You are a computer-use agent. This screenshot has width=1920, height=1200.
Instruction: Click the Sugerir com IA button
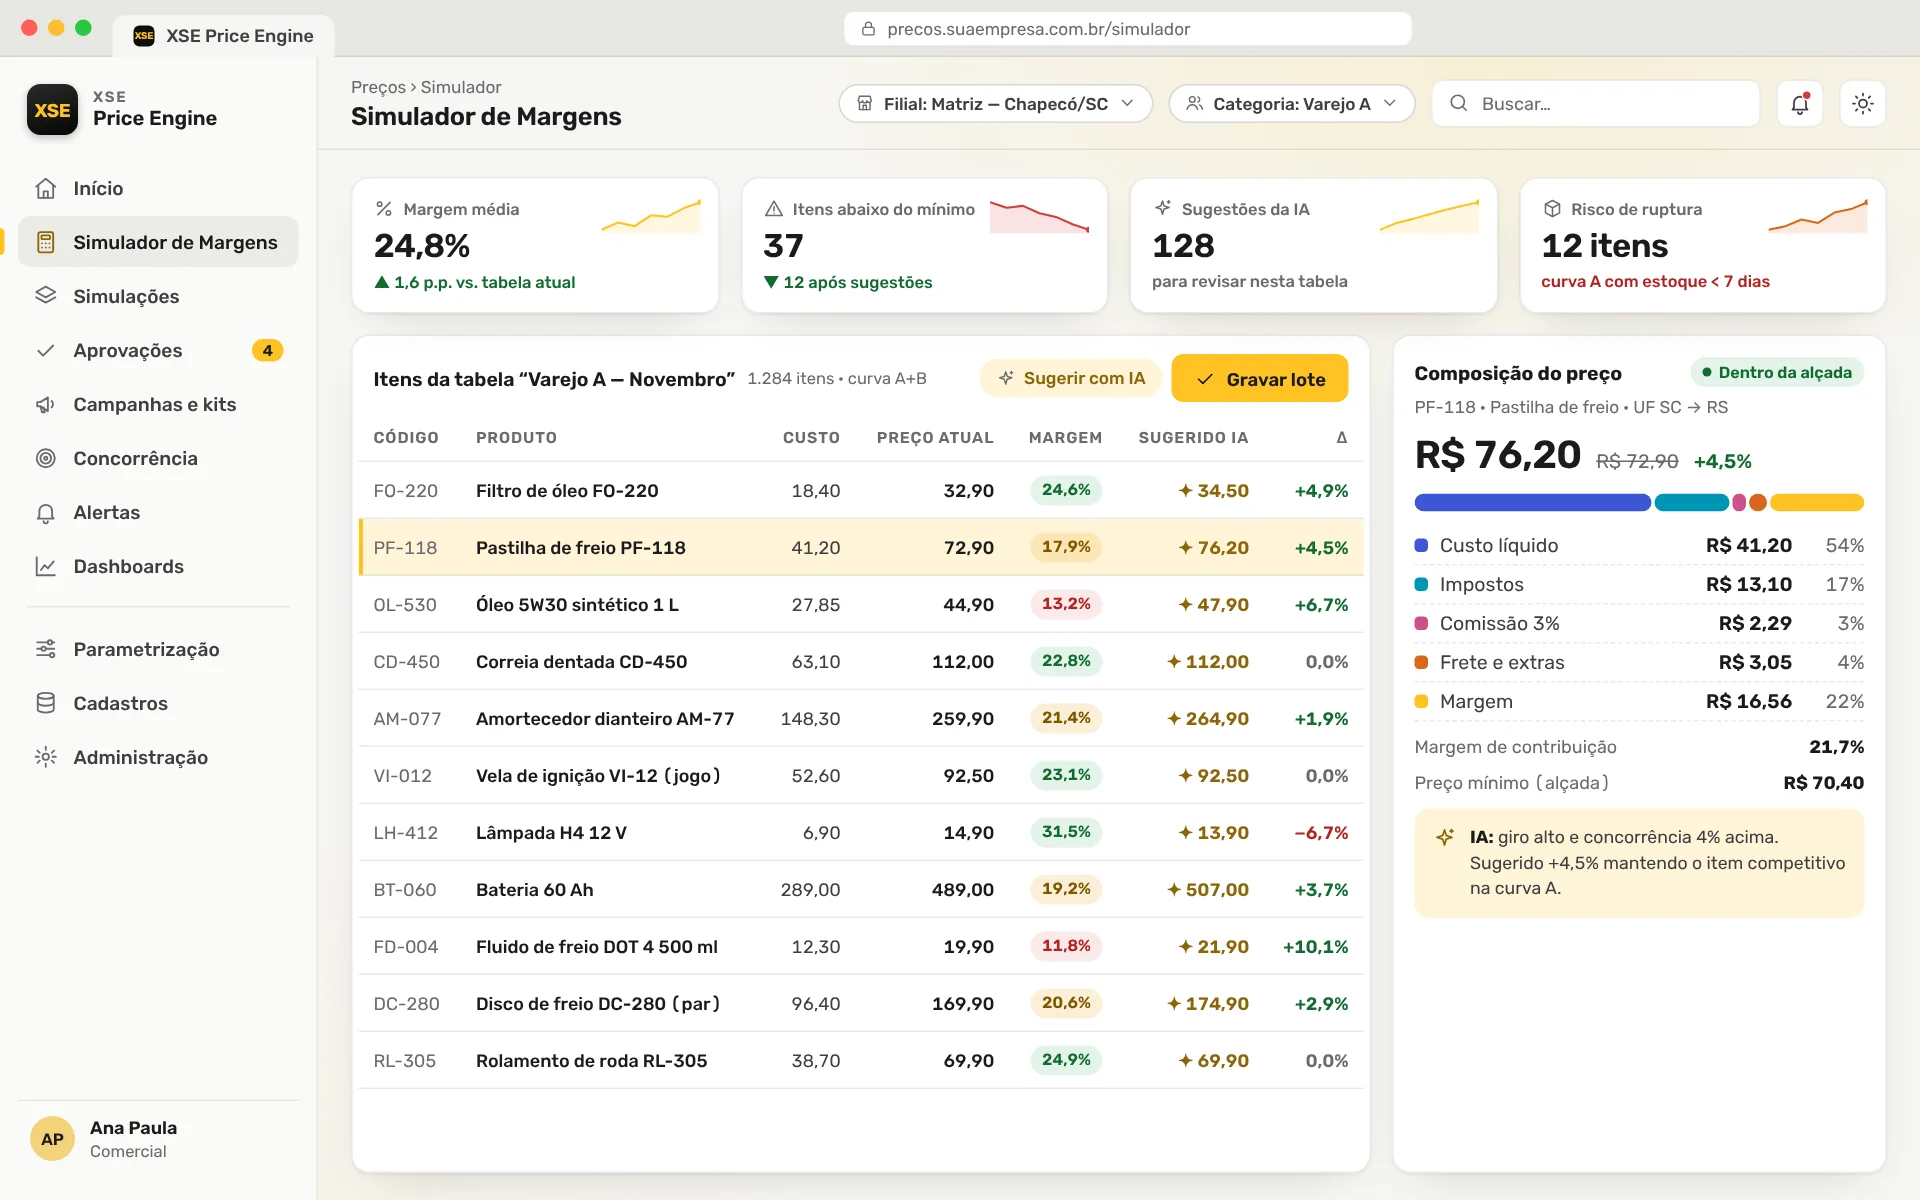1071,378
